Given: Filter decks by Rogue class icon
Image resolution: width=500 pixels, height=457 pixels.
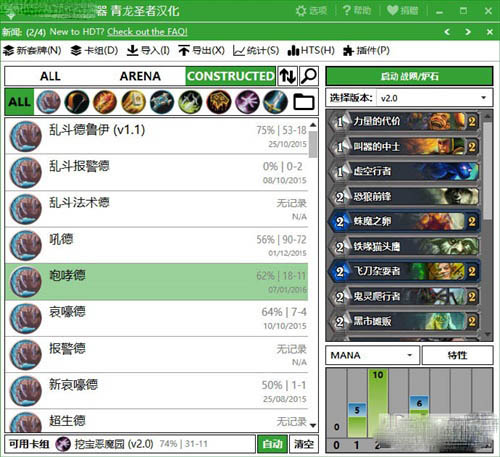Looking at the screenshot, I should pyautogui.click(x=190, y=102).
